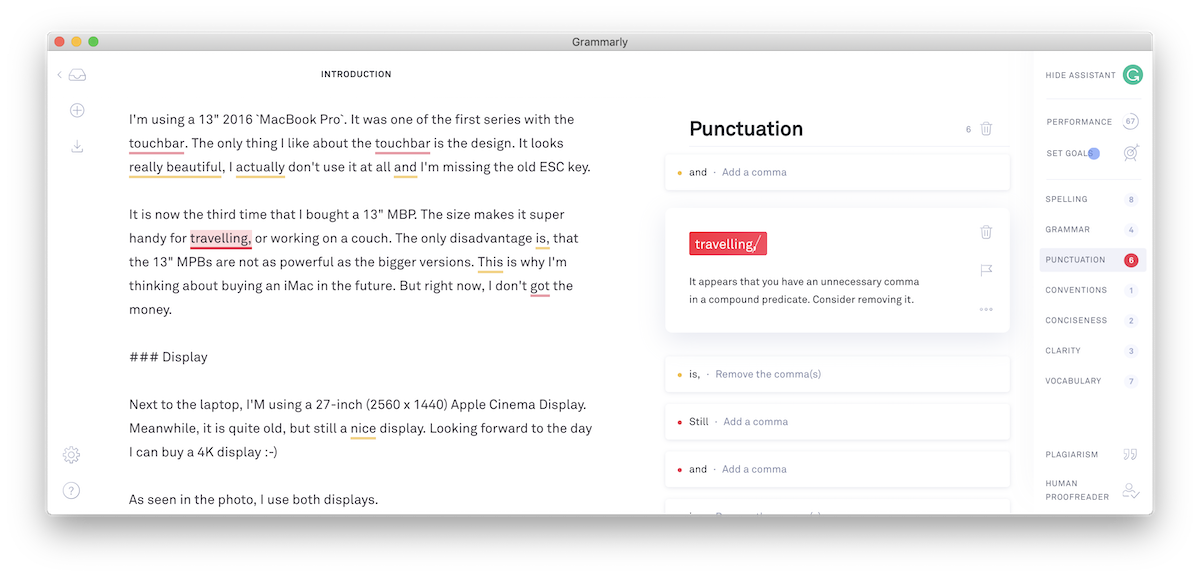Select the Conciseness category

(1091, 321)
